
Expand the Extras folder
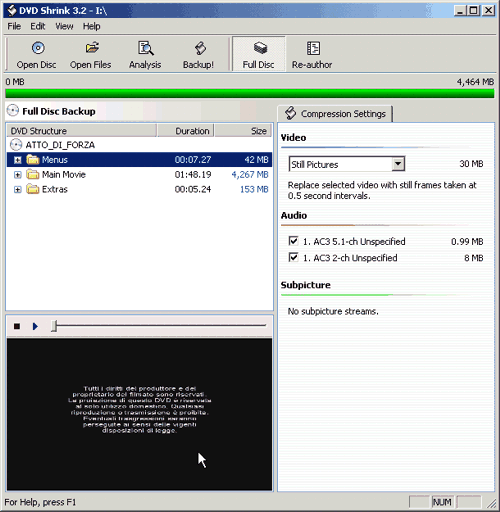(x=18, y=189)
